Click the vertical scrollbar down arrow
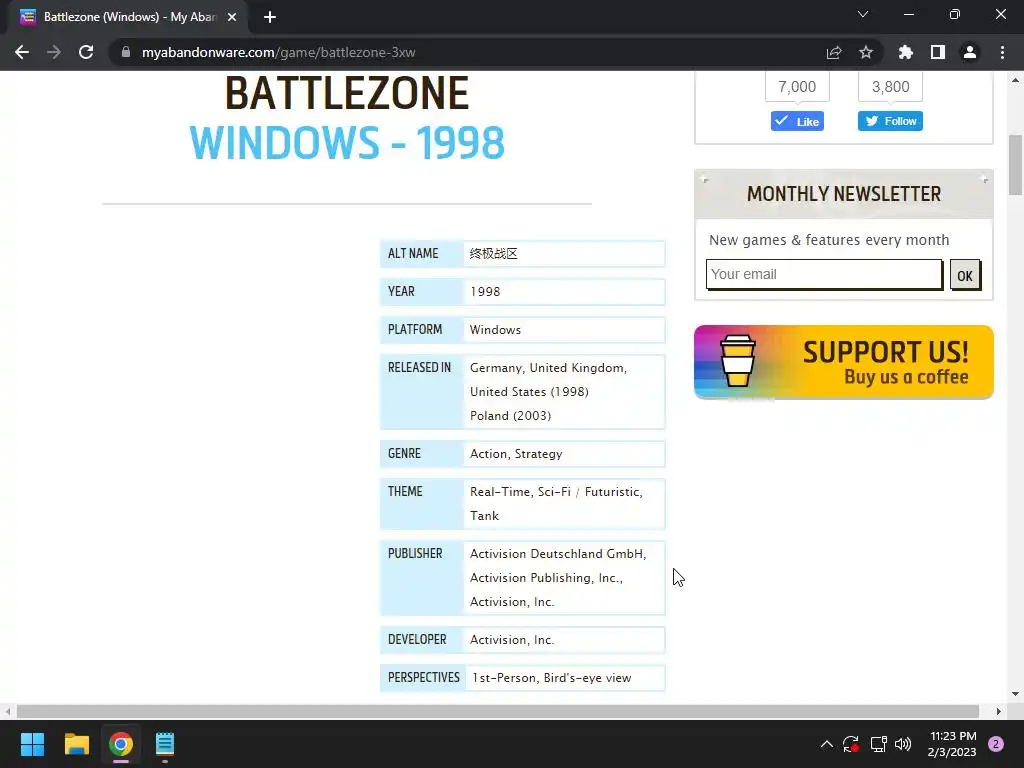This screenshot has height=768, width=1024. pos(1015,694)
